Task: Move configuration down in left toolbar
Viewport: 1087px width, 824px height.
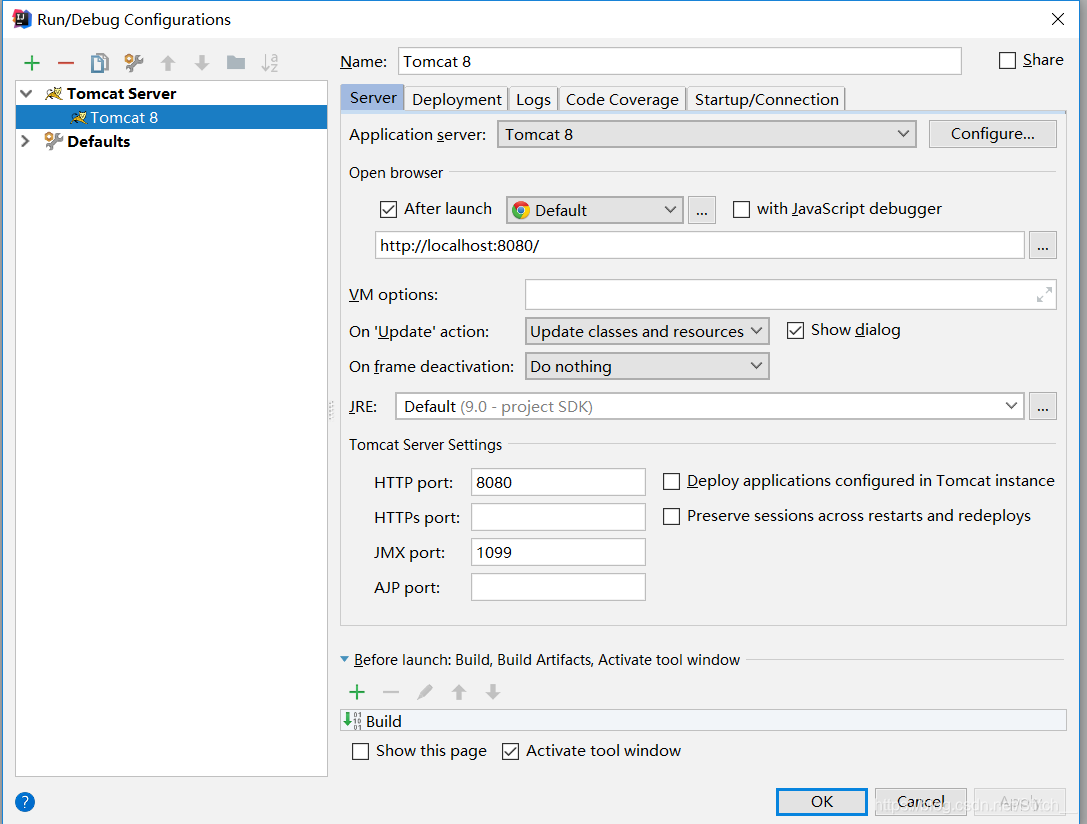Action: [x=202, y=63]
